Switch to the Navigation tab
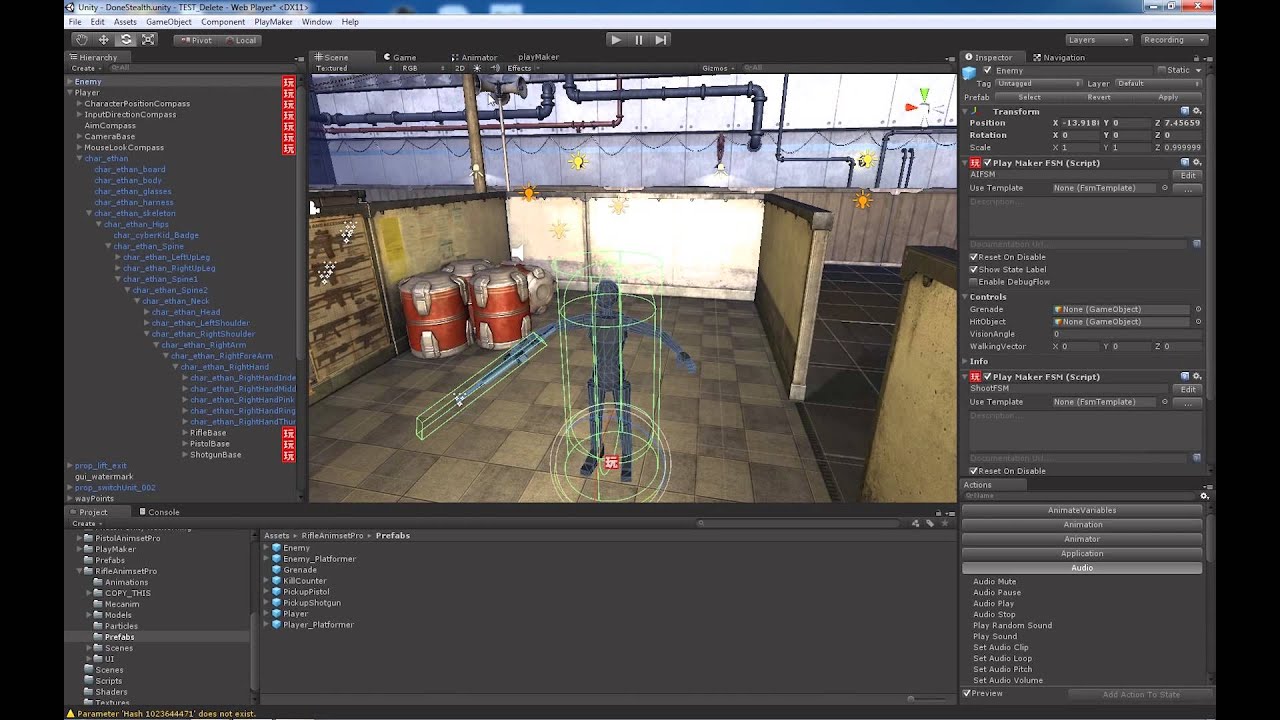This screenshot has width=1280, height=720. [x=1059, y=57]
